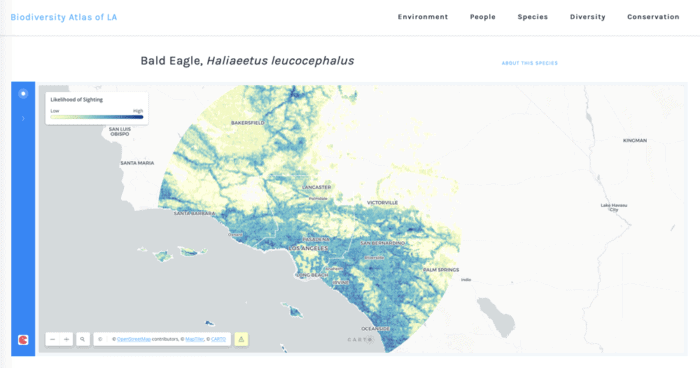Open the map search magnifier

tap(83, 339)
